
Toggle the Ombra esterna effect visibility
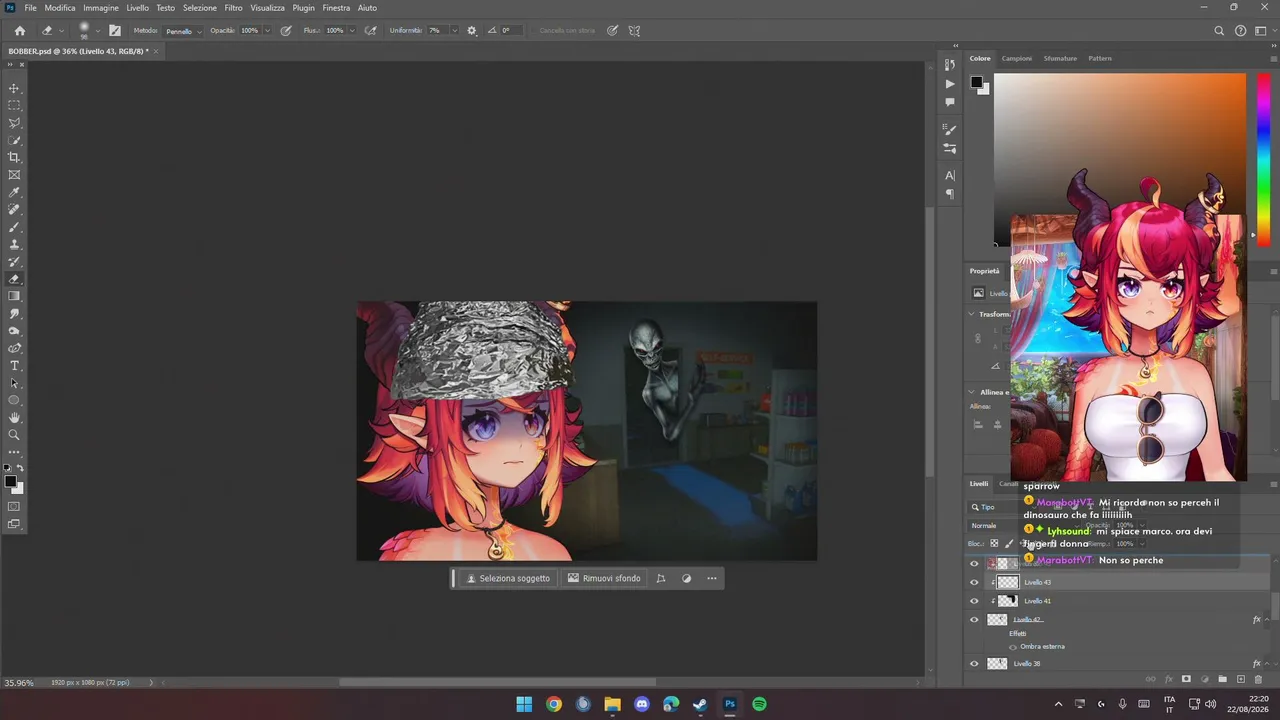[1012, 647]
